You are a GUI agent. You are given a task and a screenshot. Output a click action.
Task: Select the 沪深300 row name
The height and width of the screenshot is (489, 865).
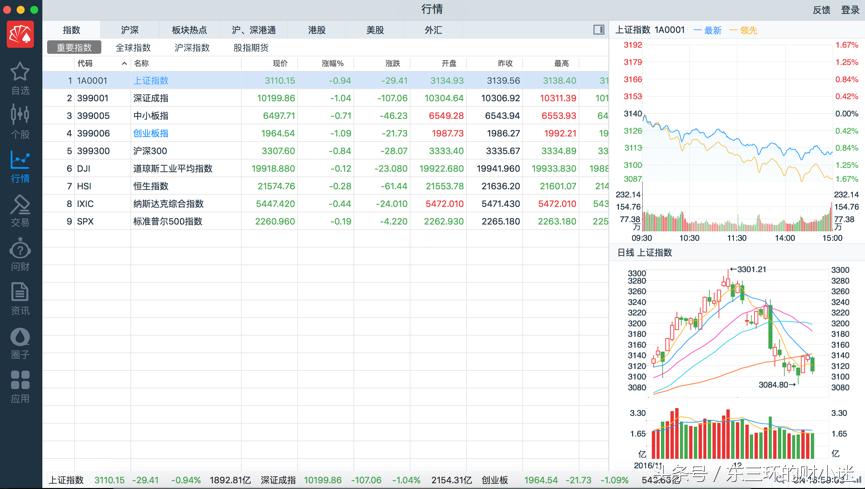[150, 151]
